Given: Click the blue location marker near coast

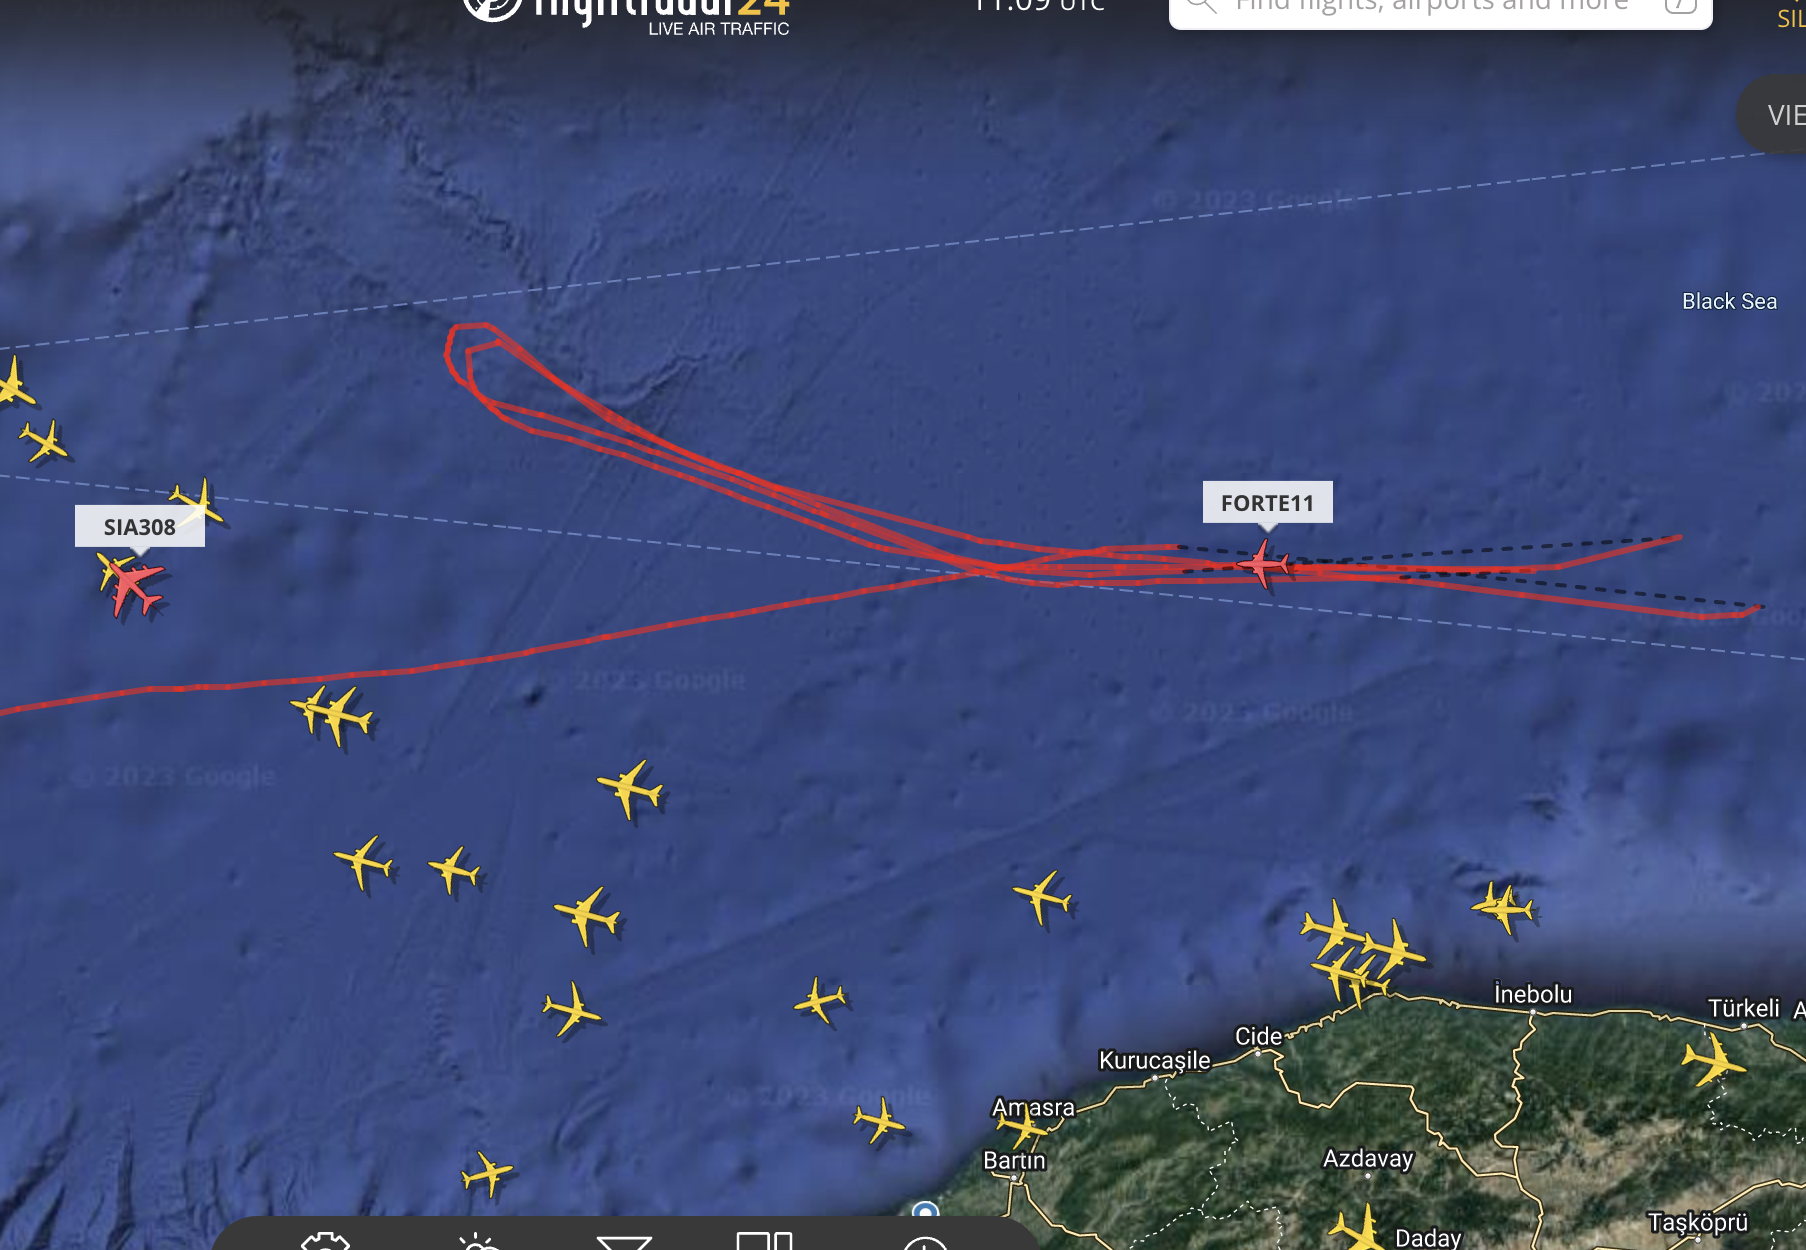Looking at the screenshot, I should coord(926,1211).
